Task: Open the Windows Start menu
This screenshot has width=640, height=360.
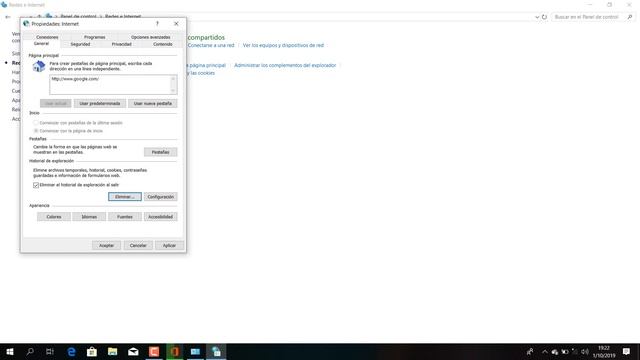Action: tap(10, 351)
